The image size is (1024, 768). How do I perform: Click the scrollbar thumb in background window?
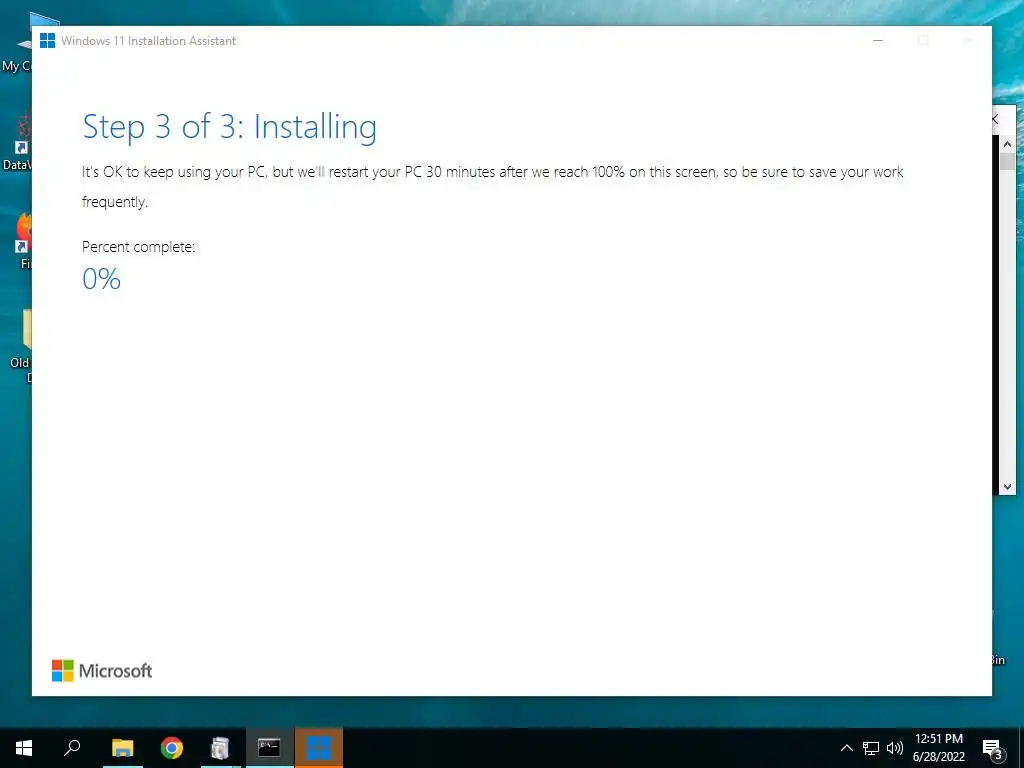tap(1007, 161)
